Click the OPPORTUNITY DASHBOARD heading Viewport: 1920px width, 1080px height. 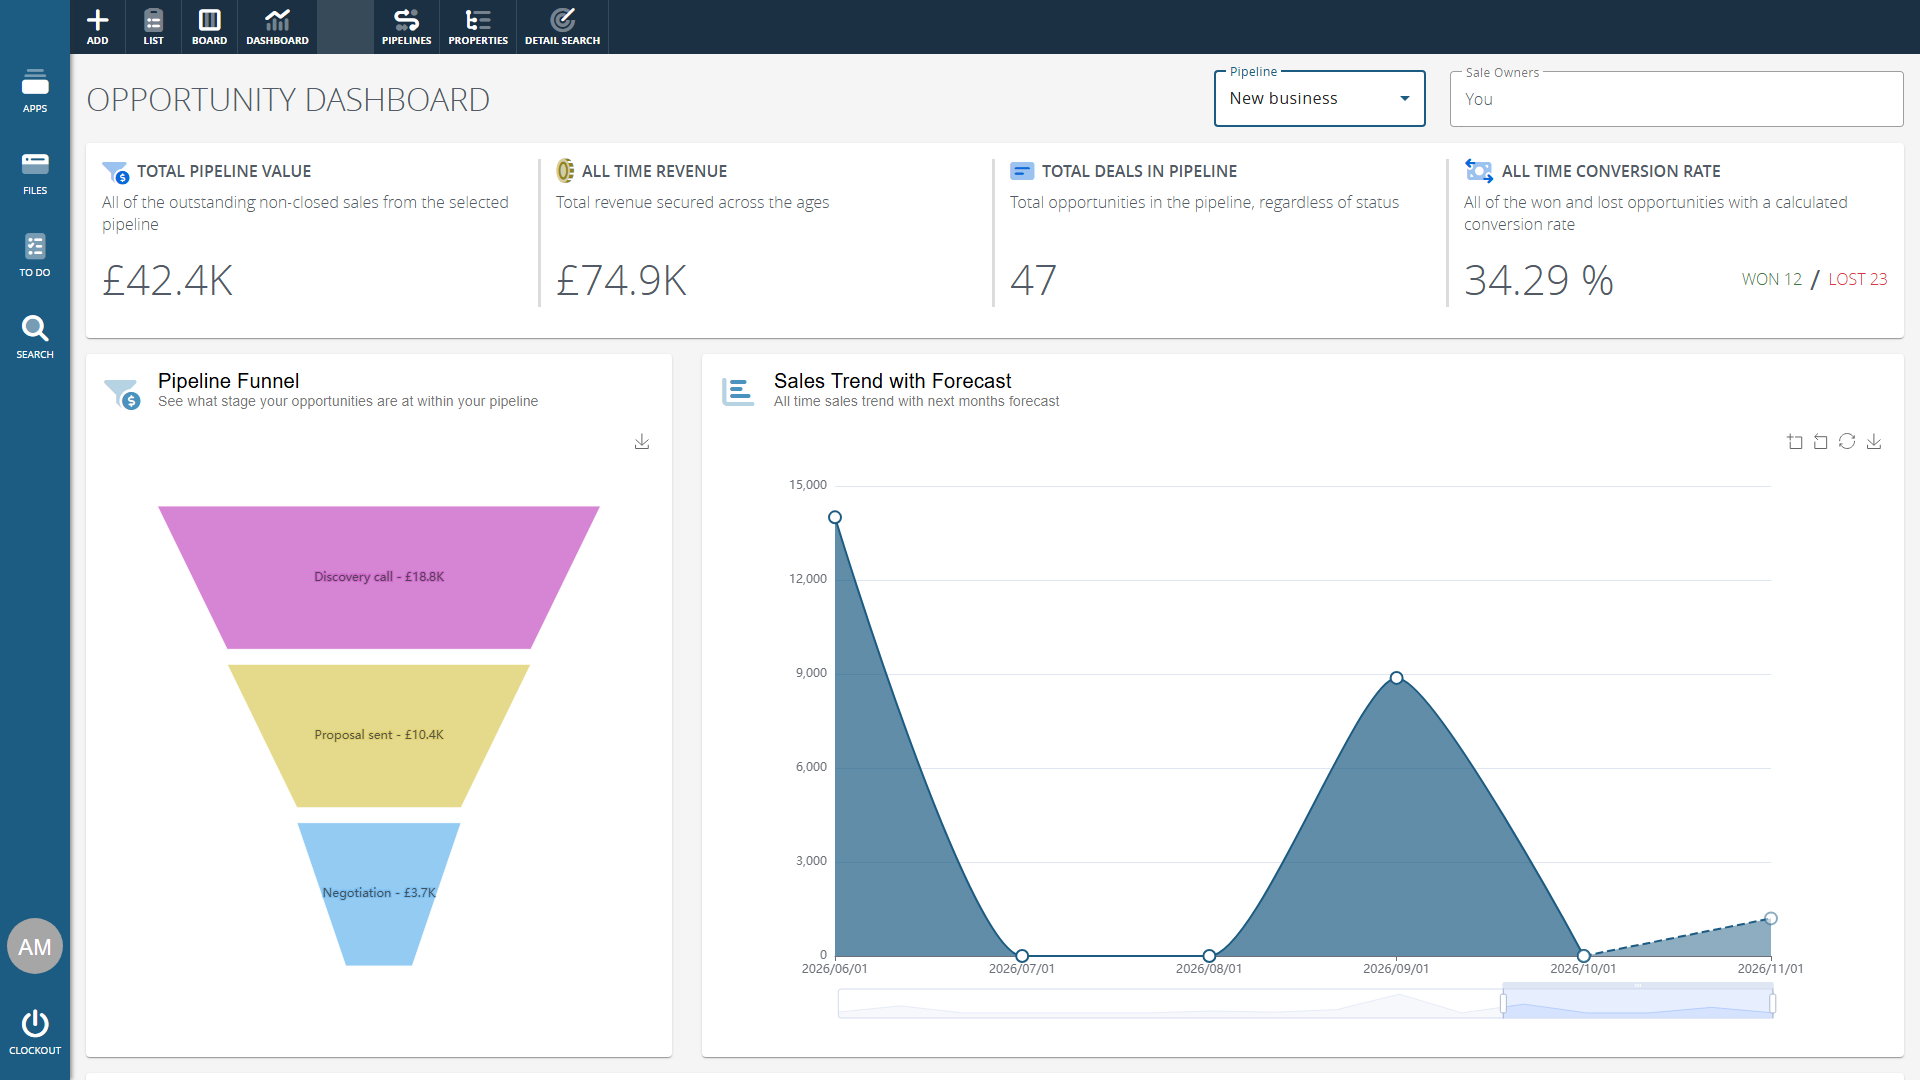point(288,100)
